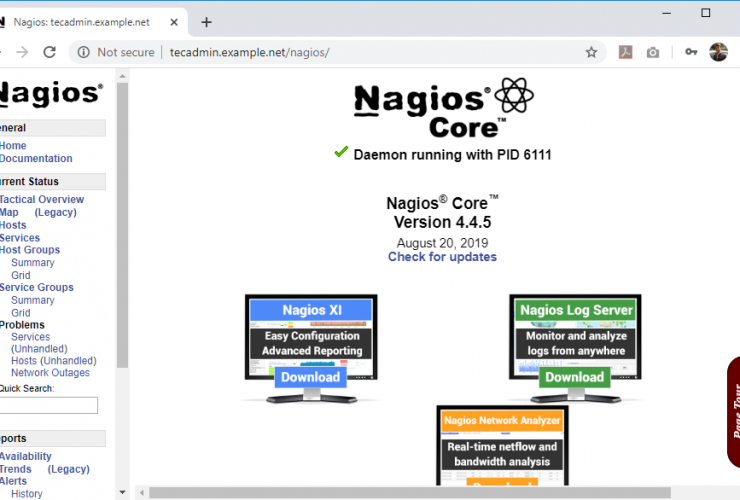Click the forward navigation arrow

click(22, 52)
